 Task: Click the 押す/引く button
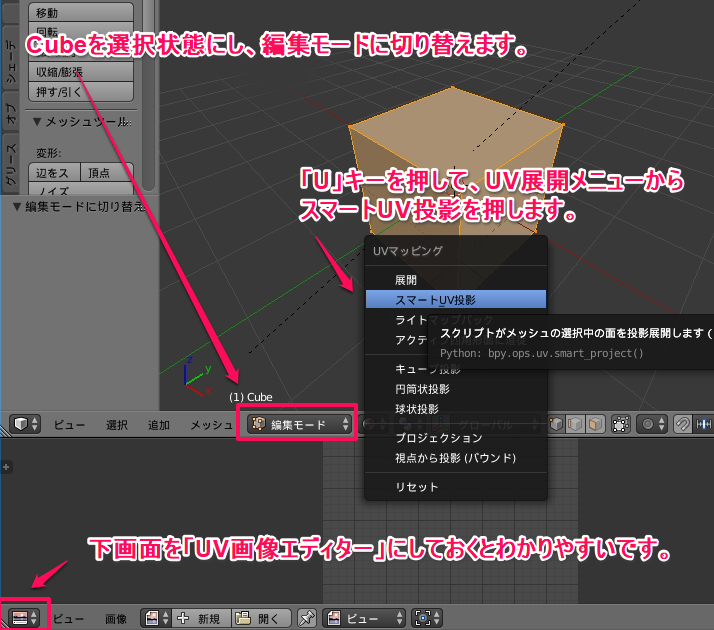coord(81,92)
